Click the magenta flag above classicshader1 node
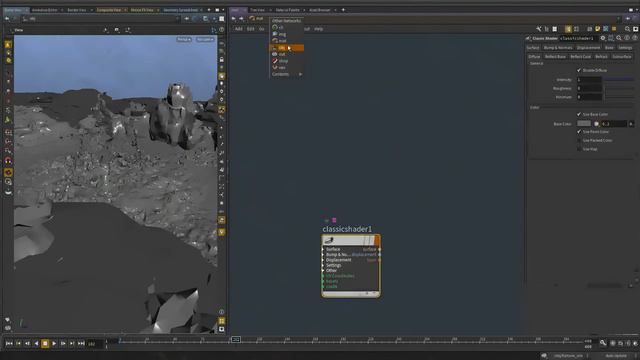640x360 pixels. 334,220
